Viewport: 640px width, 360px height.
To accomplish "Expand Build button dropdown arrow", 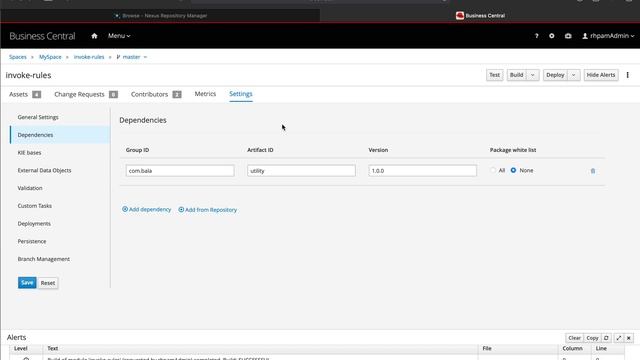I will tap(532, 75).
